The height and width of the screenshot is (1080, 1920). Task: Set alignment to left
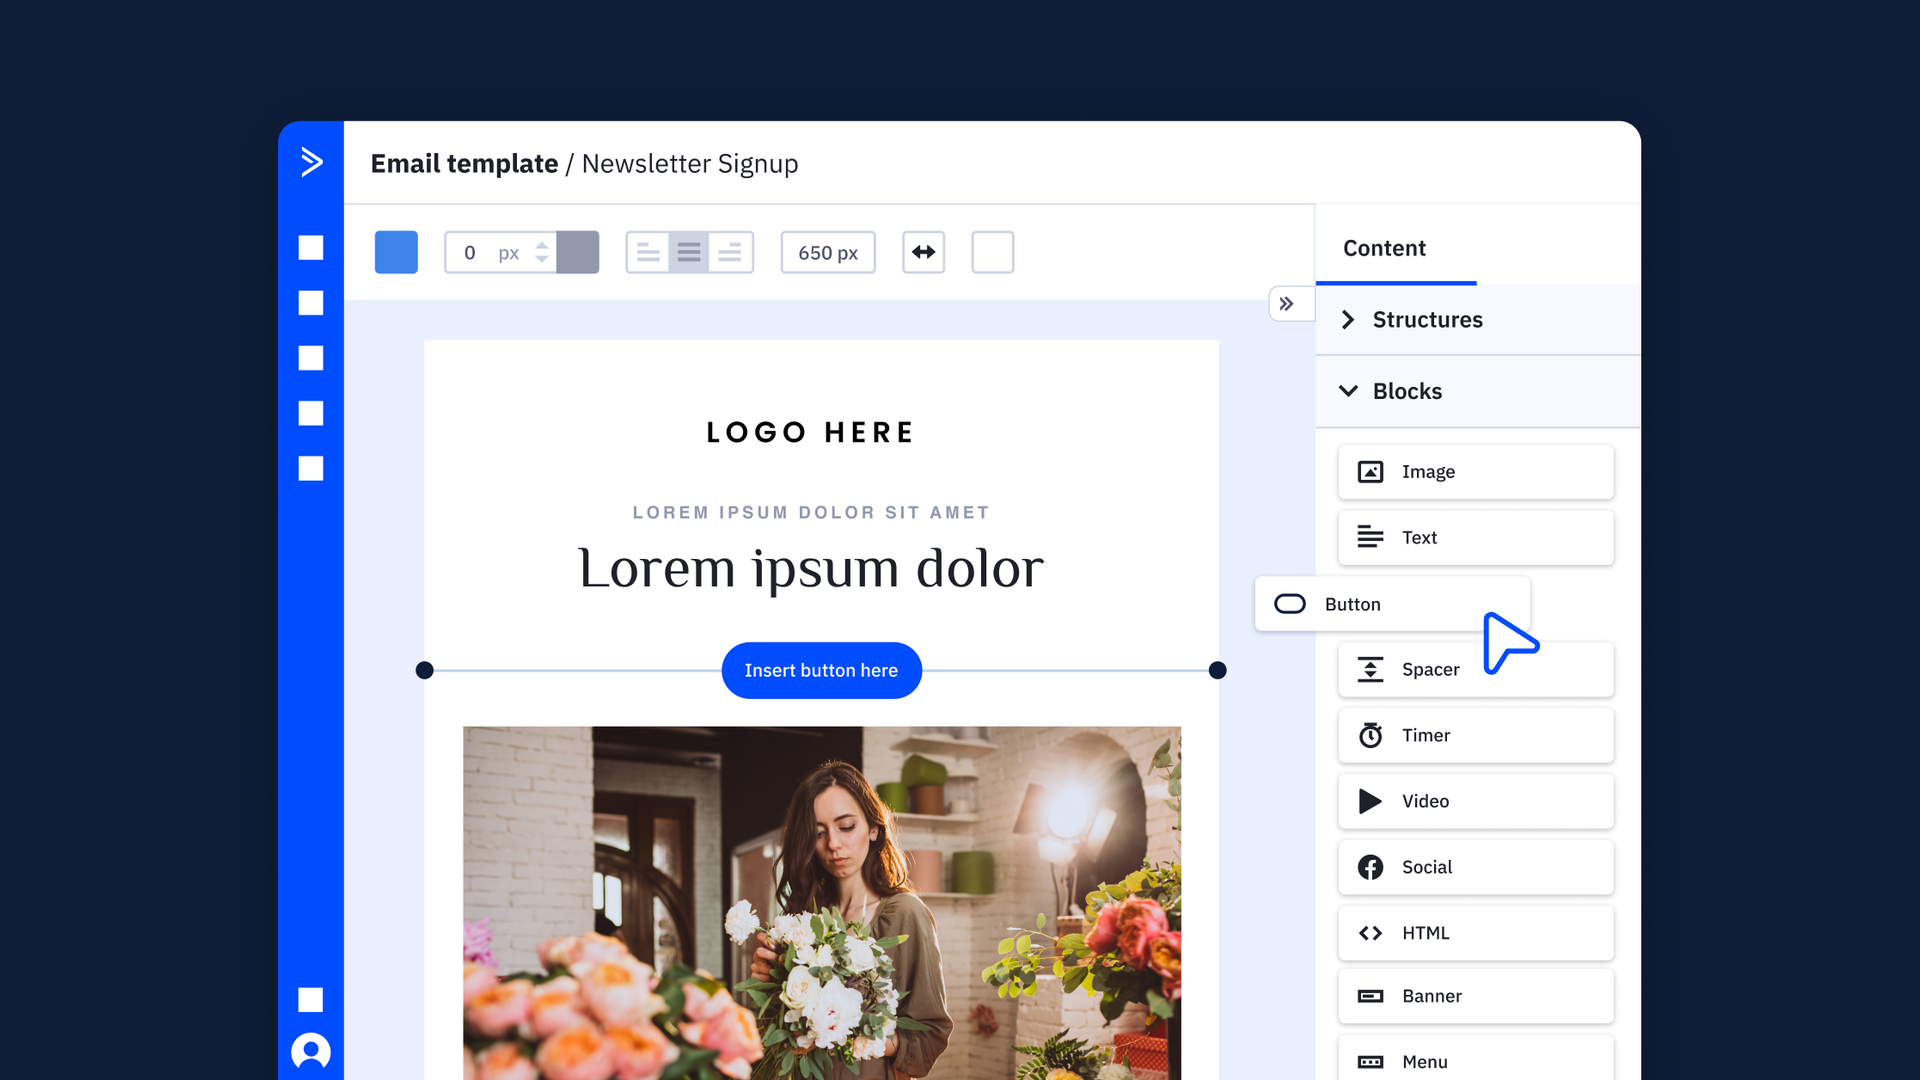(648, 252)
